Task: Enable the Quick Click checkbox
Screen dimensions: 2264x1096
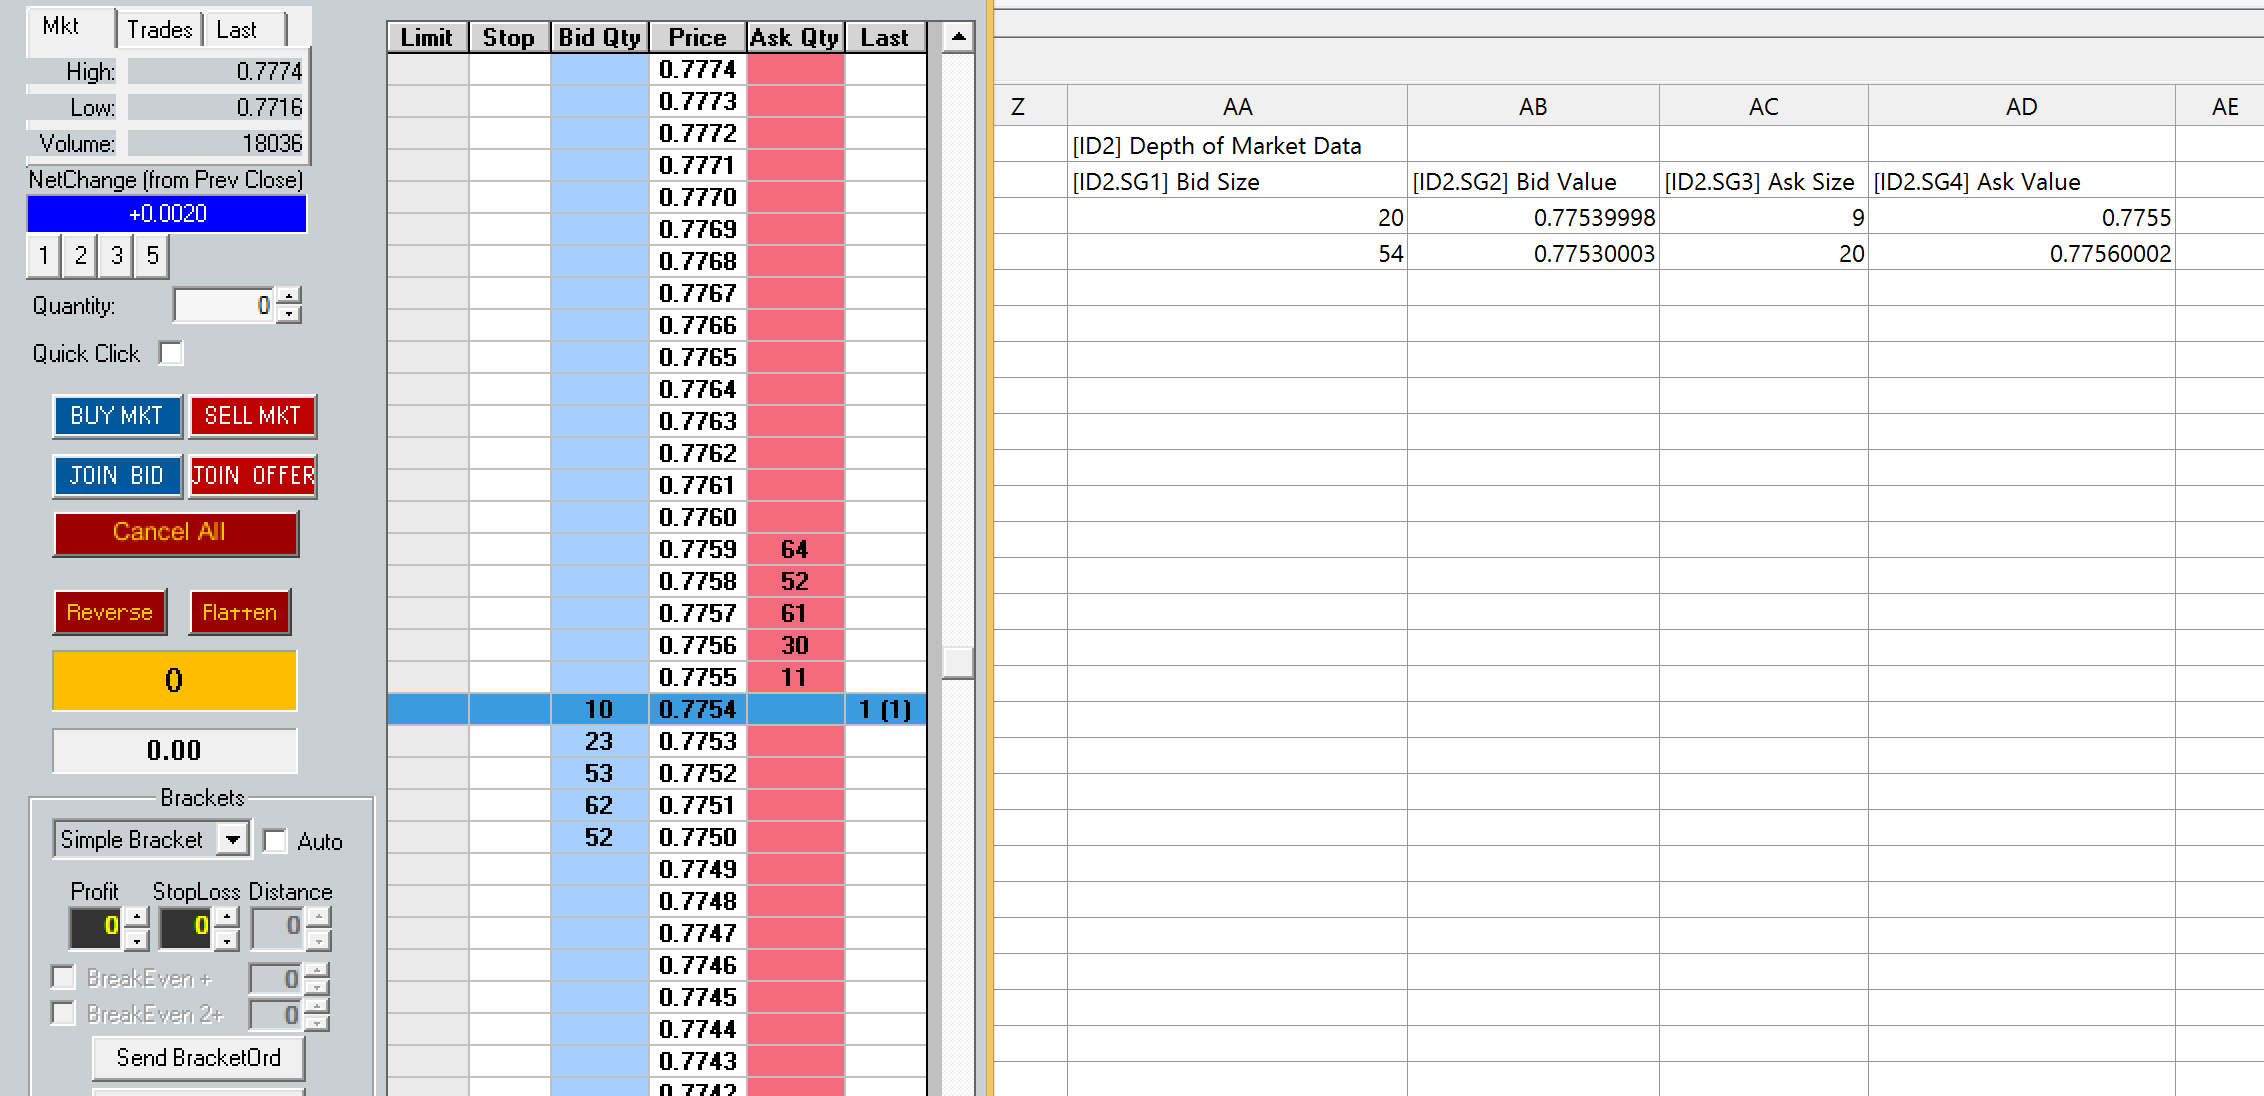Action: pos(172,353)
